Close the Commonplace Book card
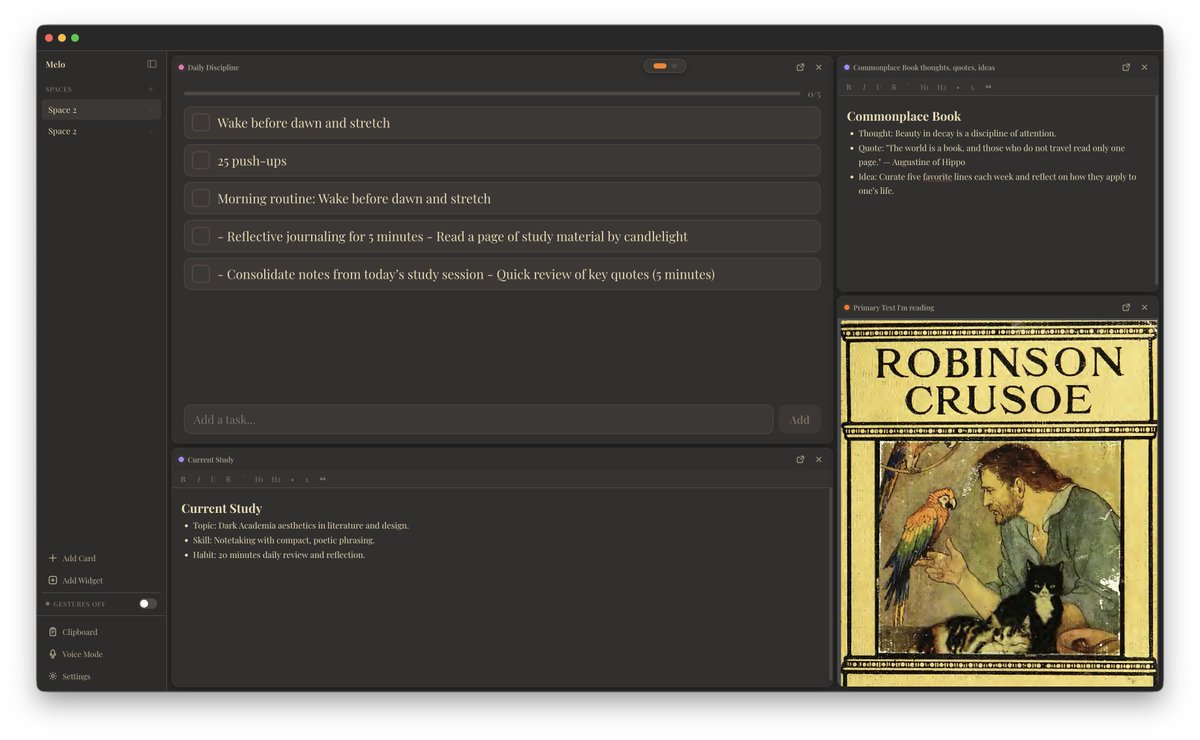Viewport: 1200px width, 740px height. pyautogui.click(x=1144, y=67)
